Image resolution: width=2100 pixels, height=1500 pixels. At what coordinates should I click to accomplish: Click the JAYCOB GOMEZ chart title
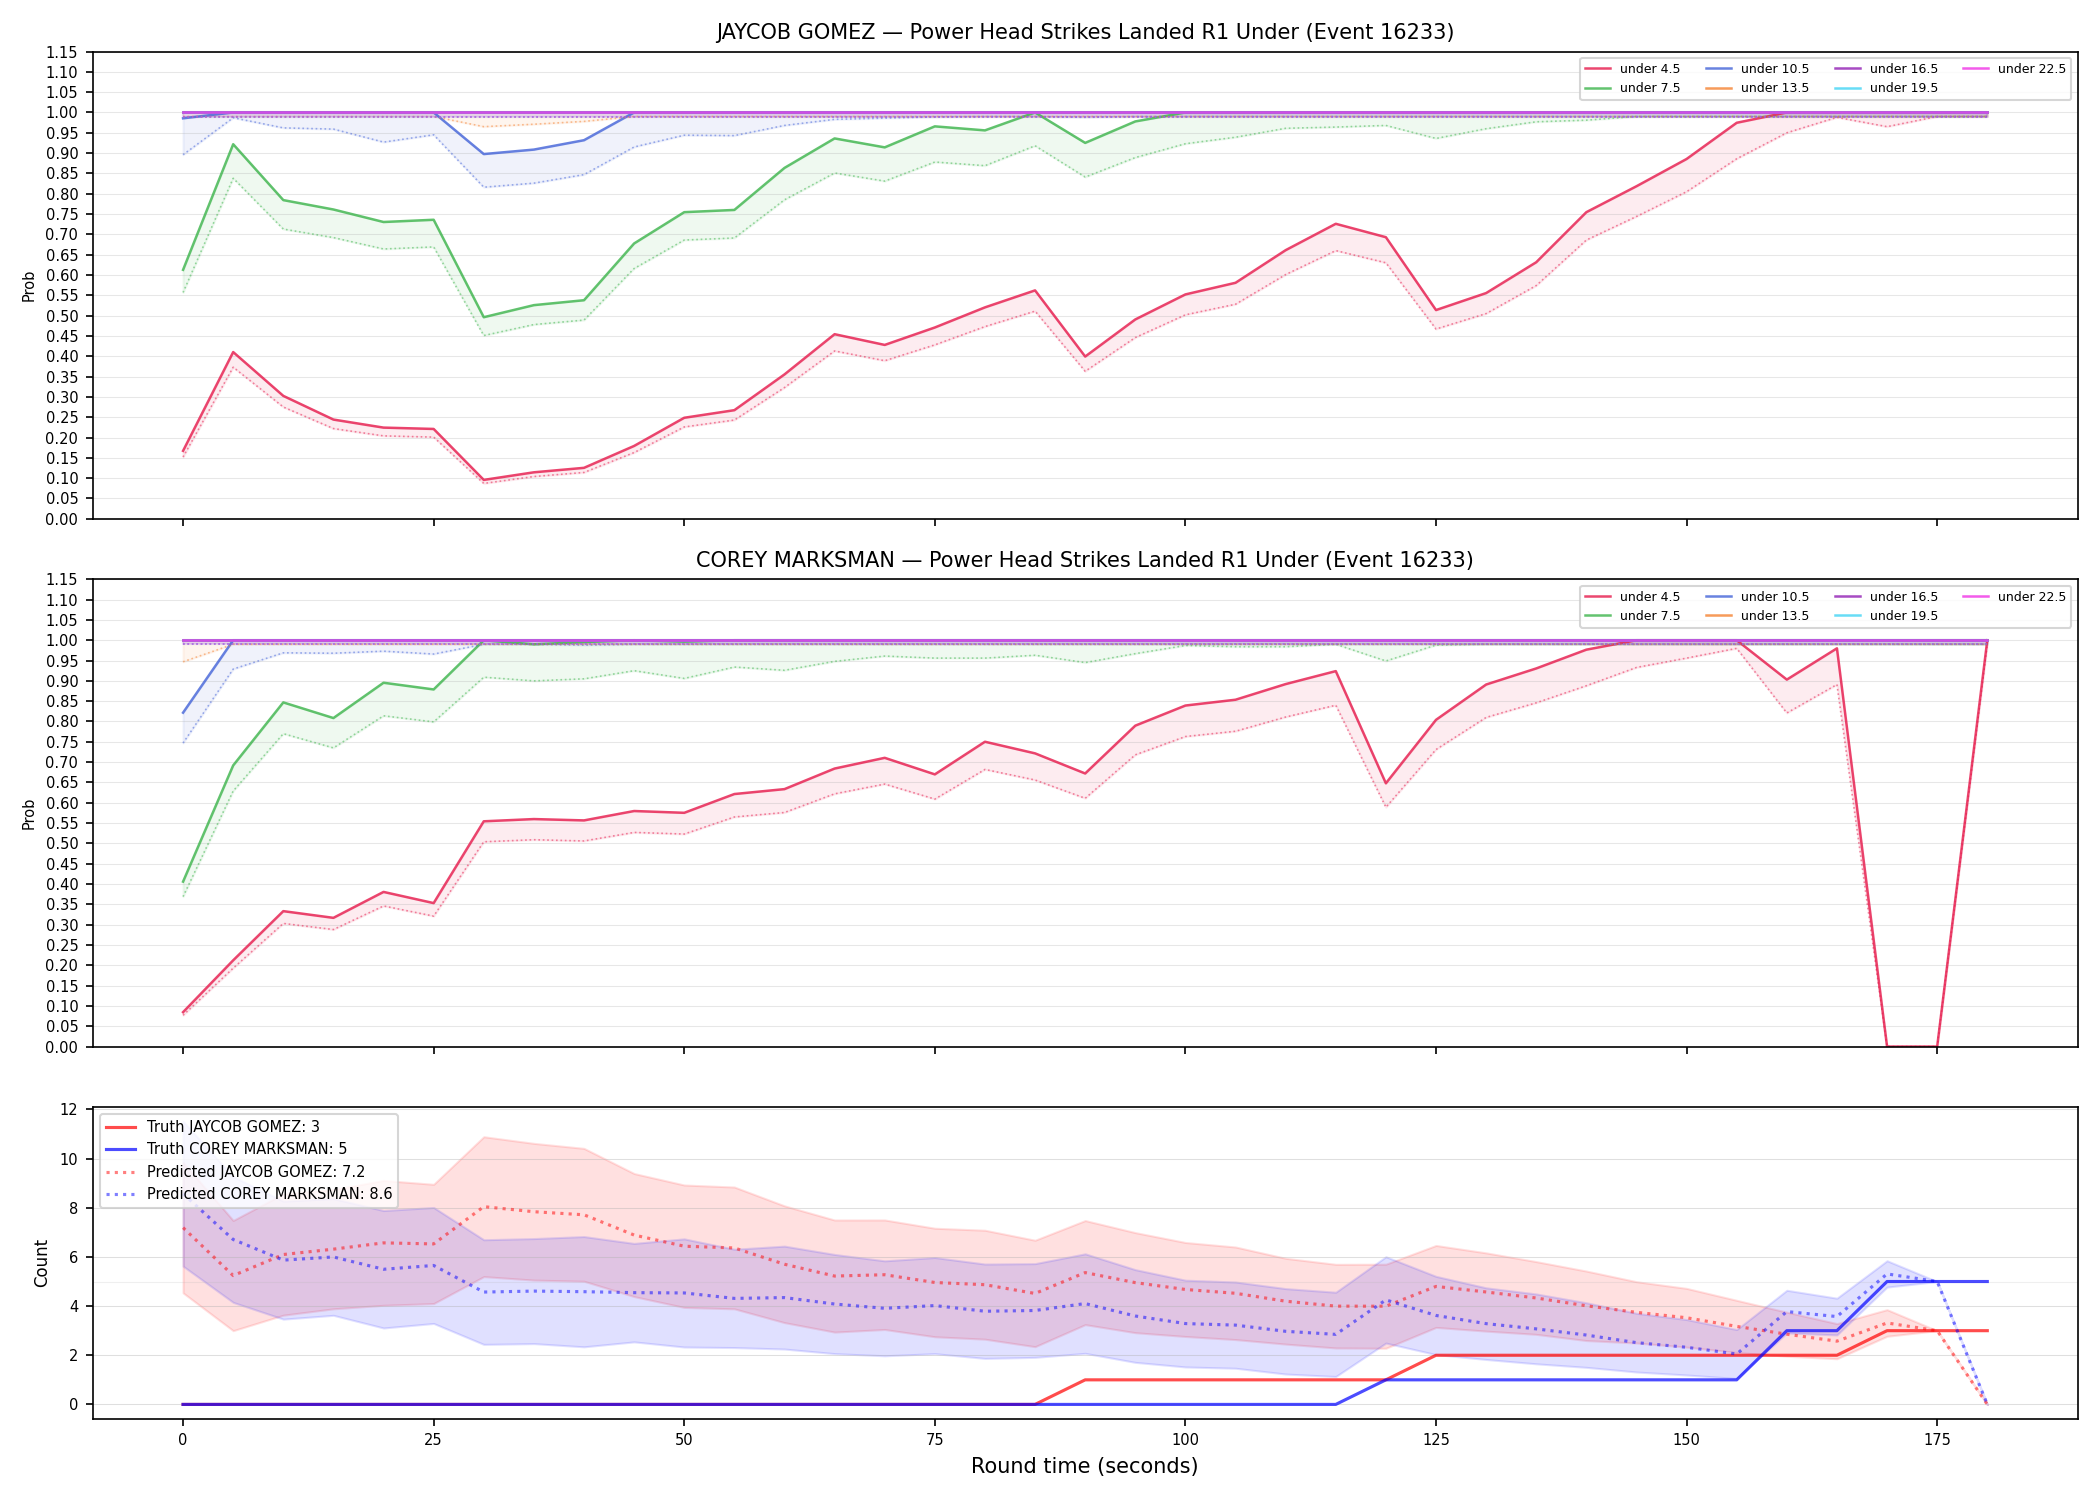[x=1085, y=32]
